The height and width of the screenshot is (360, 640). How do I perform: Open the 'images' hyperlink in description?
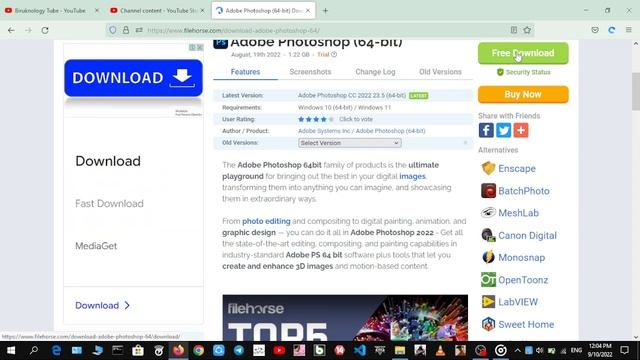point(412,176)
